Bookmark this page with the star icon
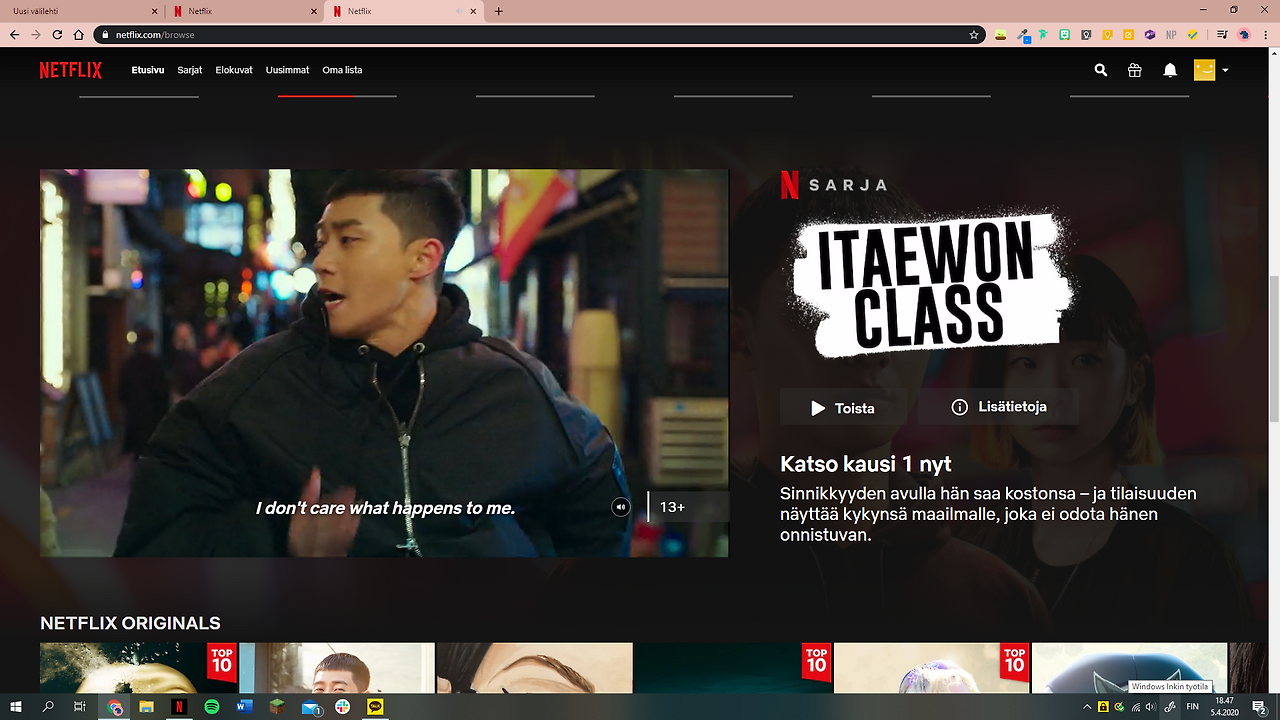Image resolution: width=1280 pixels, height=720 pixels. [x=974, y=35]
